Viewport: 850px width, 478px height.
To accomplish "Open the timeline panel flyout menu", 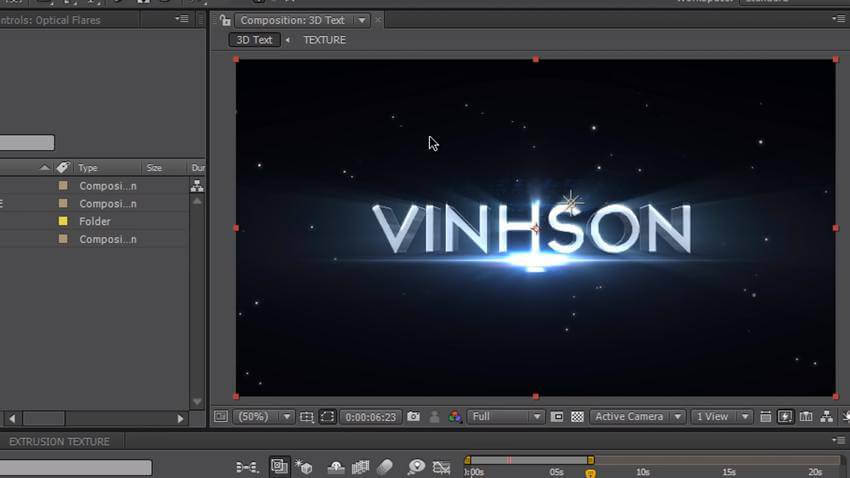I will 838,440.
